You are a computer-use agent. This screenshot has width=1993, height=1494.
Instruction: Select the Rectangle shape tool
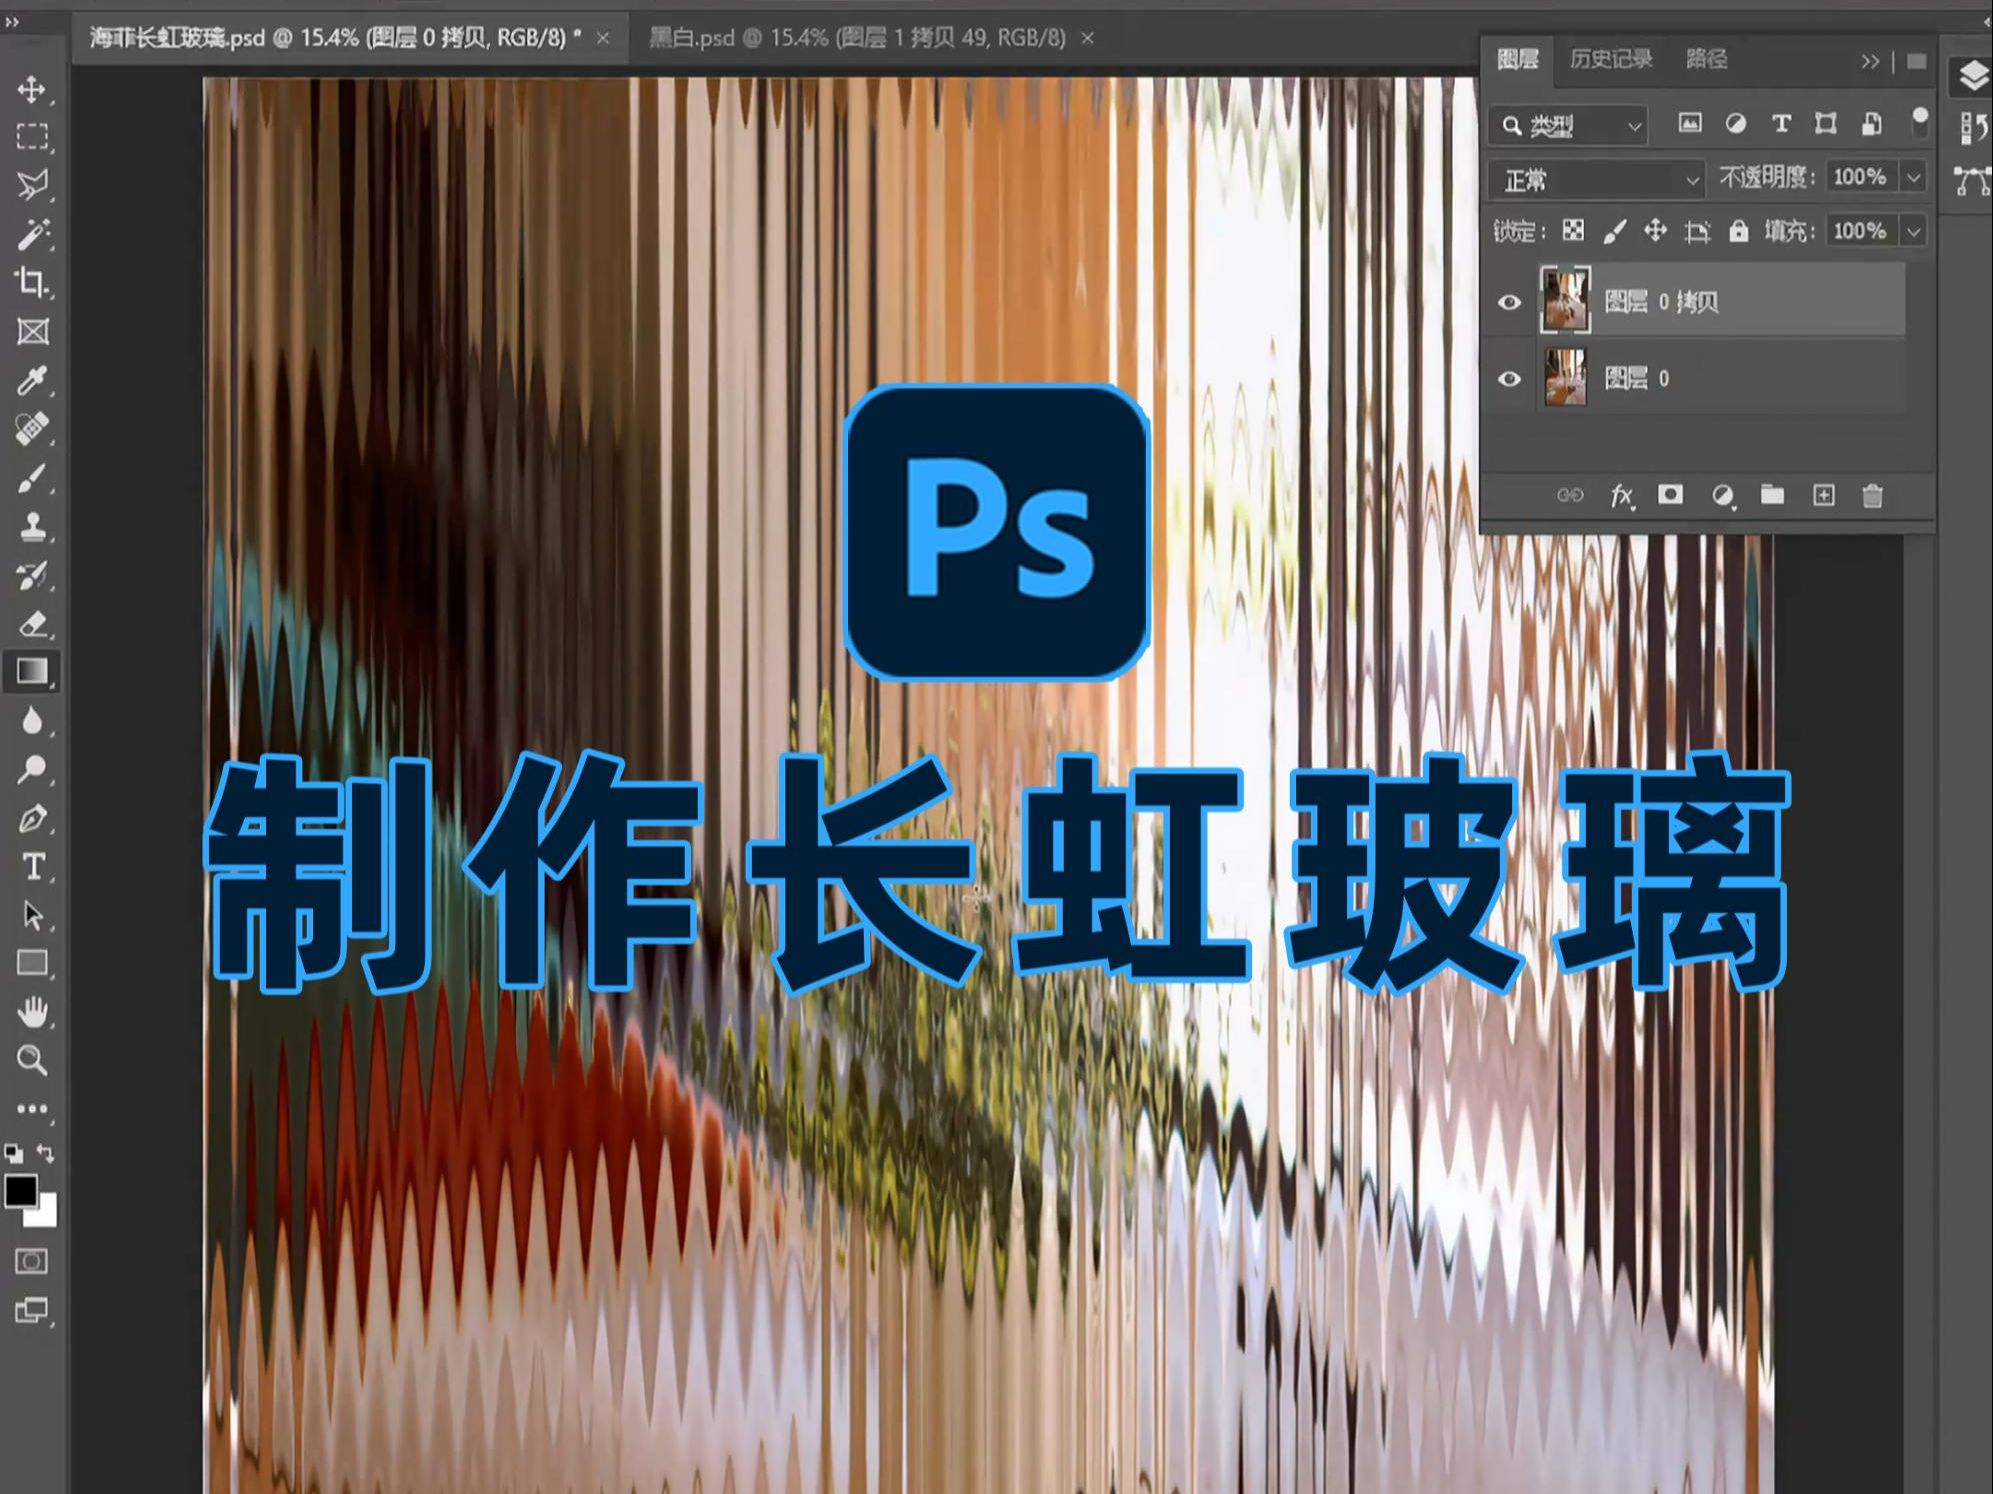point(32,963)
